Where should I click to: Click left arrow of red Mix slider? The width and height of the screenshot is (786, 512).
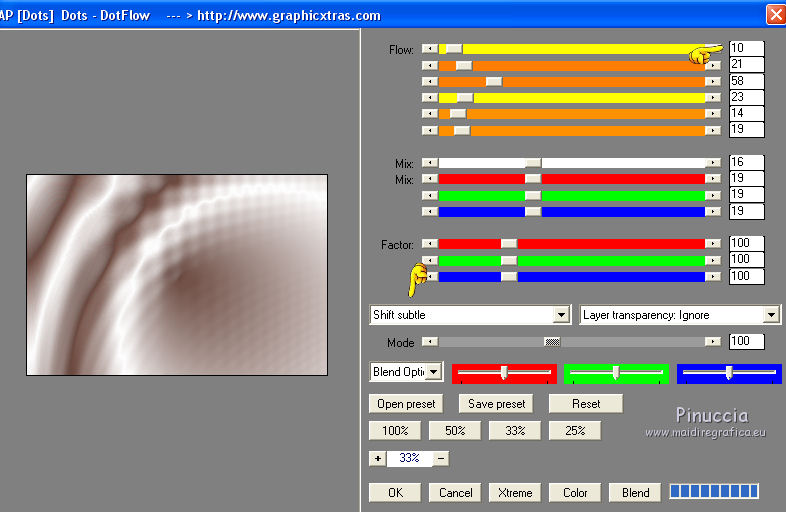(x=430, y=179)
